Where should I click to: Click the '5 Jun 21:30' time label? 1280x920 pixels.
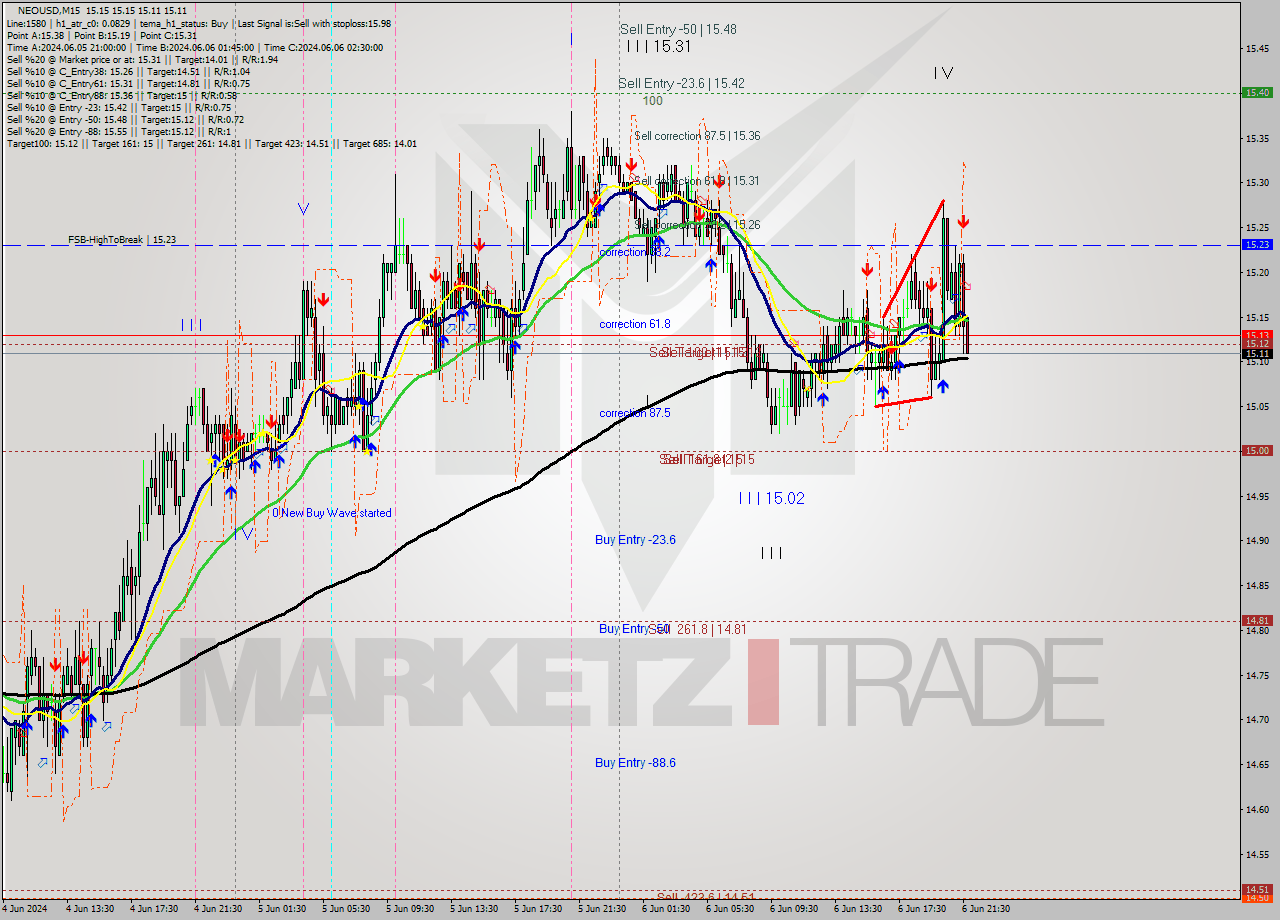tap(601, 909)
